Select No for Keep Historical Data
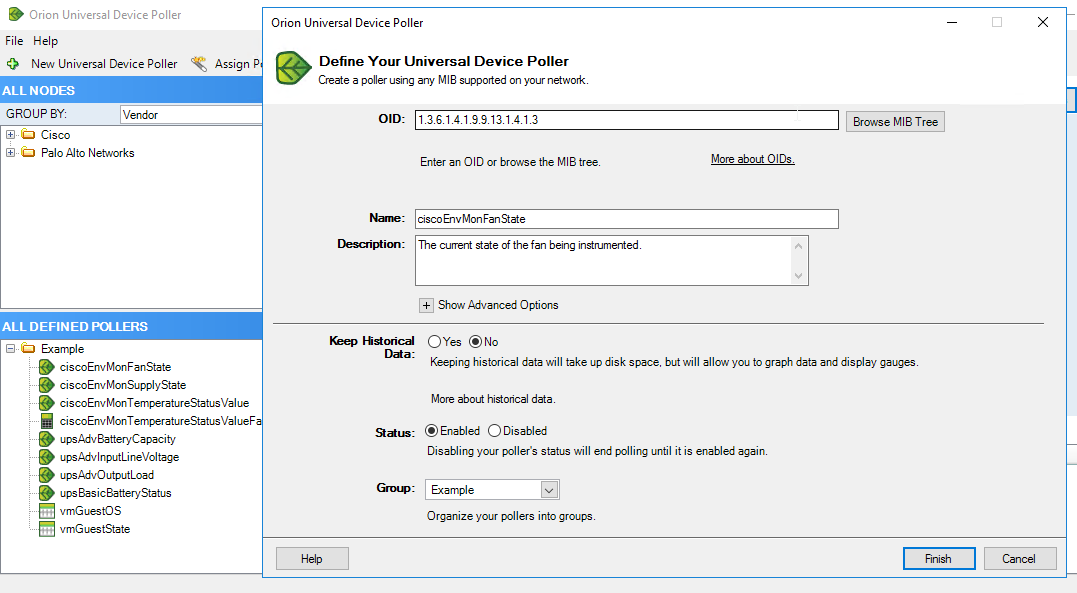 475,342
